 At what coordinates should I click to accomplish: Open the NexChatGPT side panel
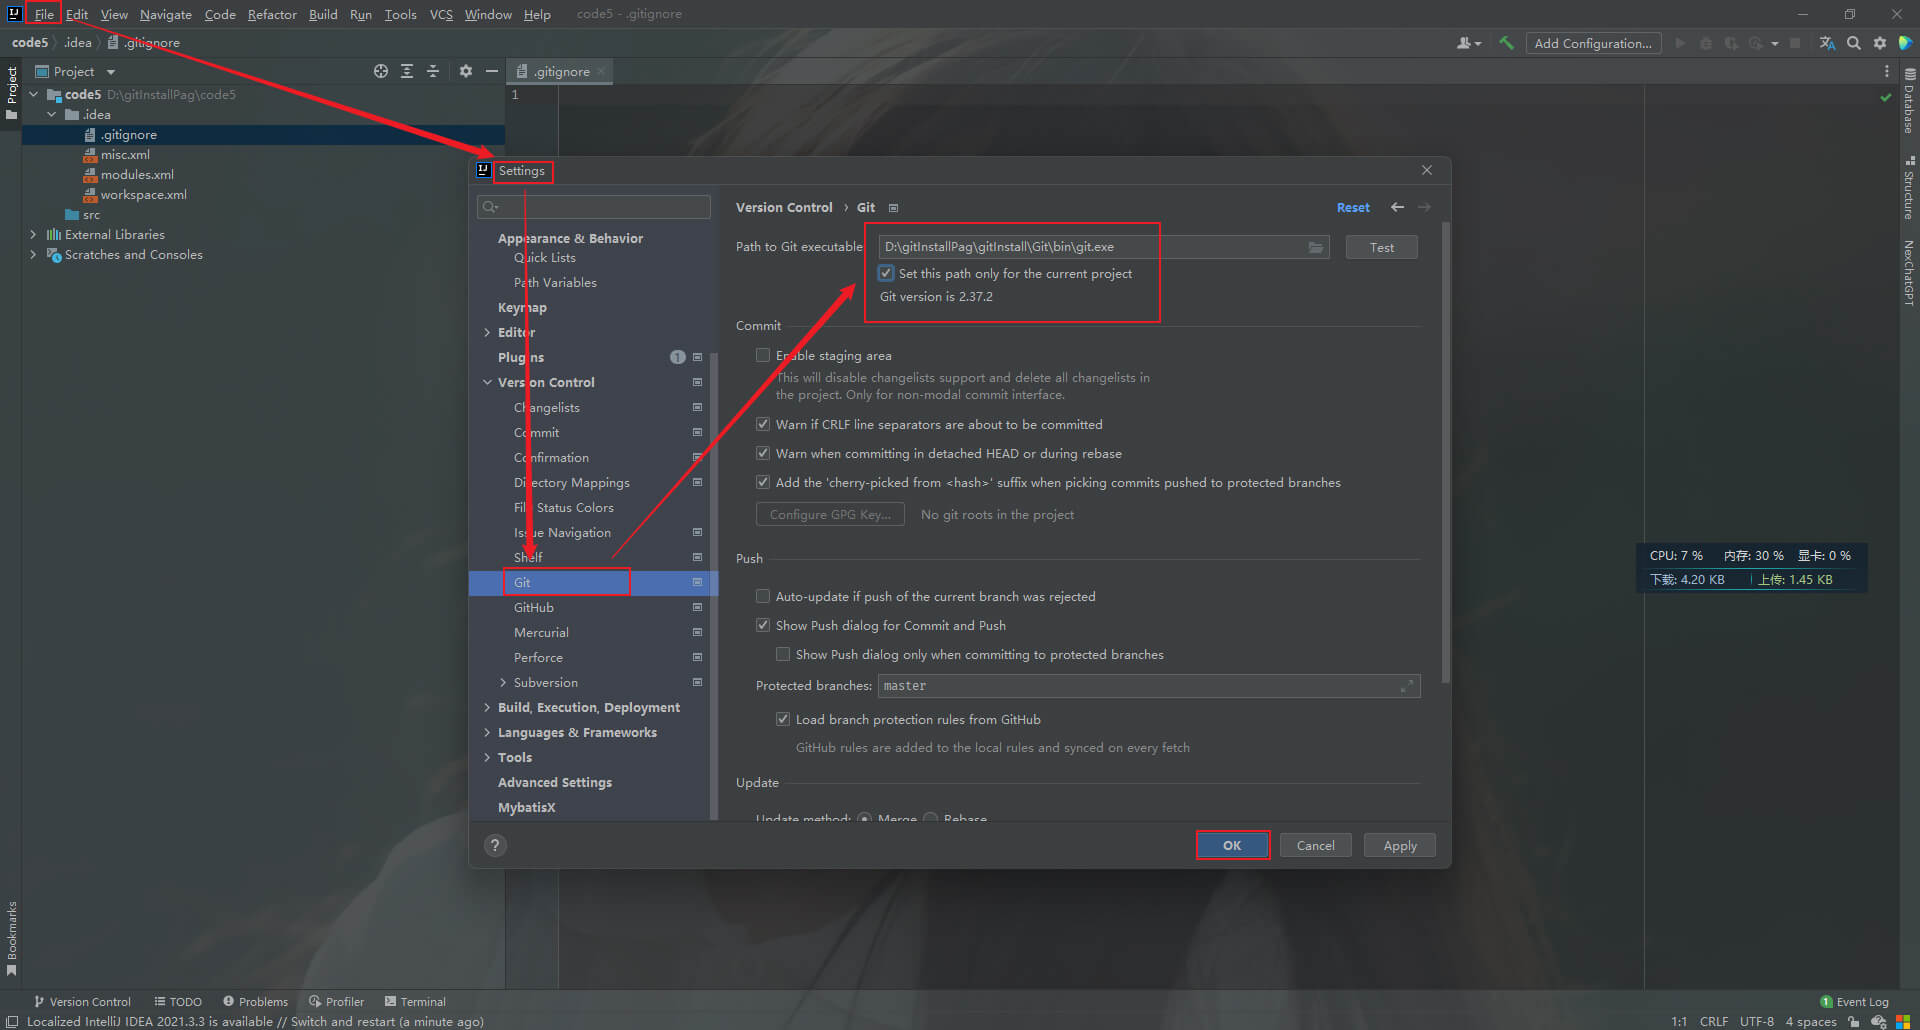(1909, 272)
